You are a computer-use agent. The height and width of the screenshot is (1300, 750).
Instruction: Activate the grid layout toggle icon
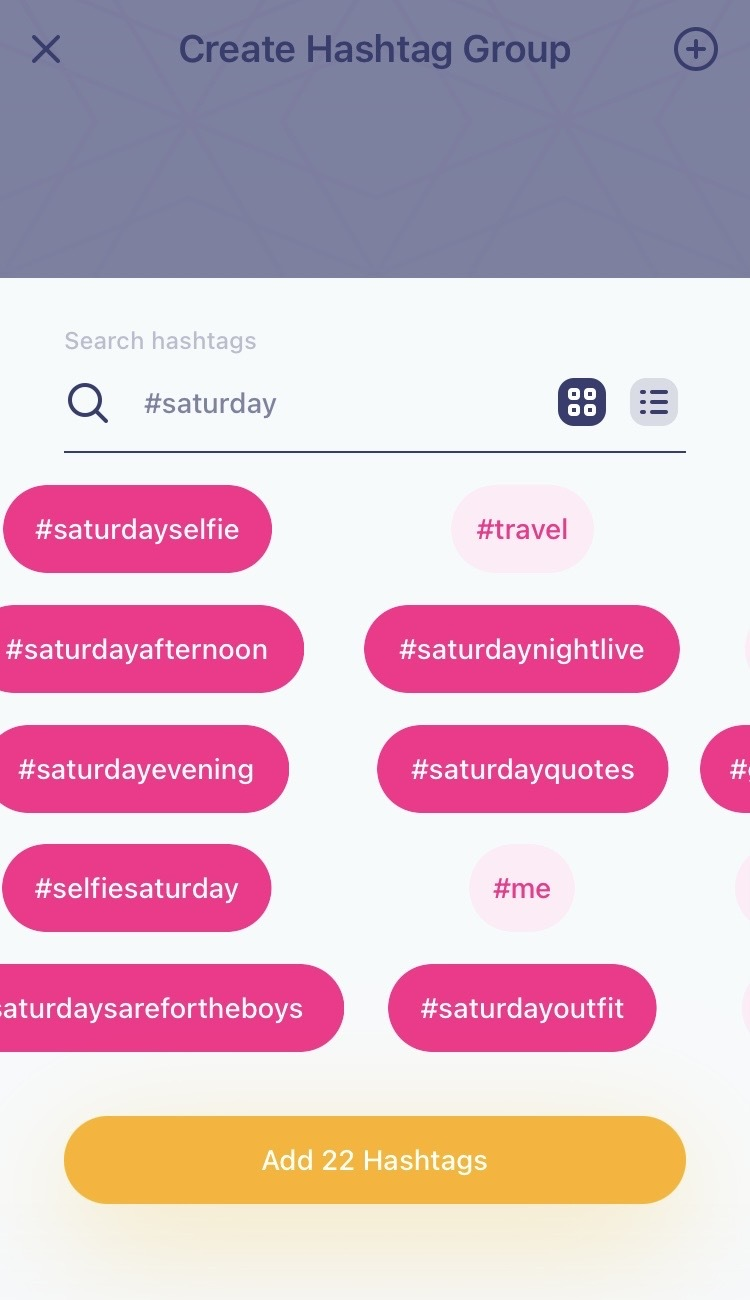[582, 402]
